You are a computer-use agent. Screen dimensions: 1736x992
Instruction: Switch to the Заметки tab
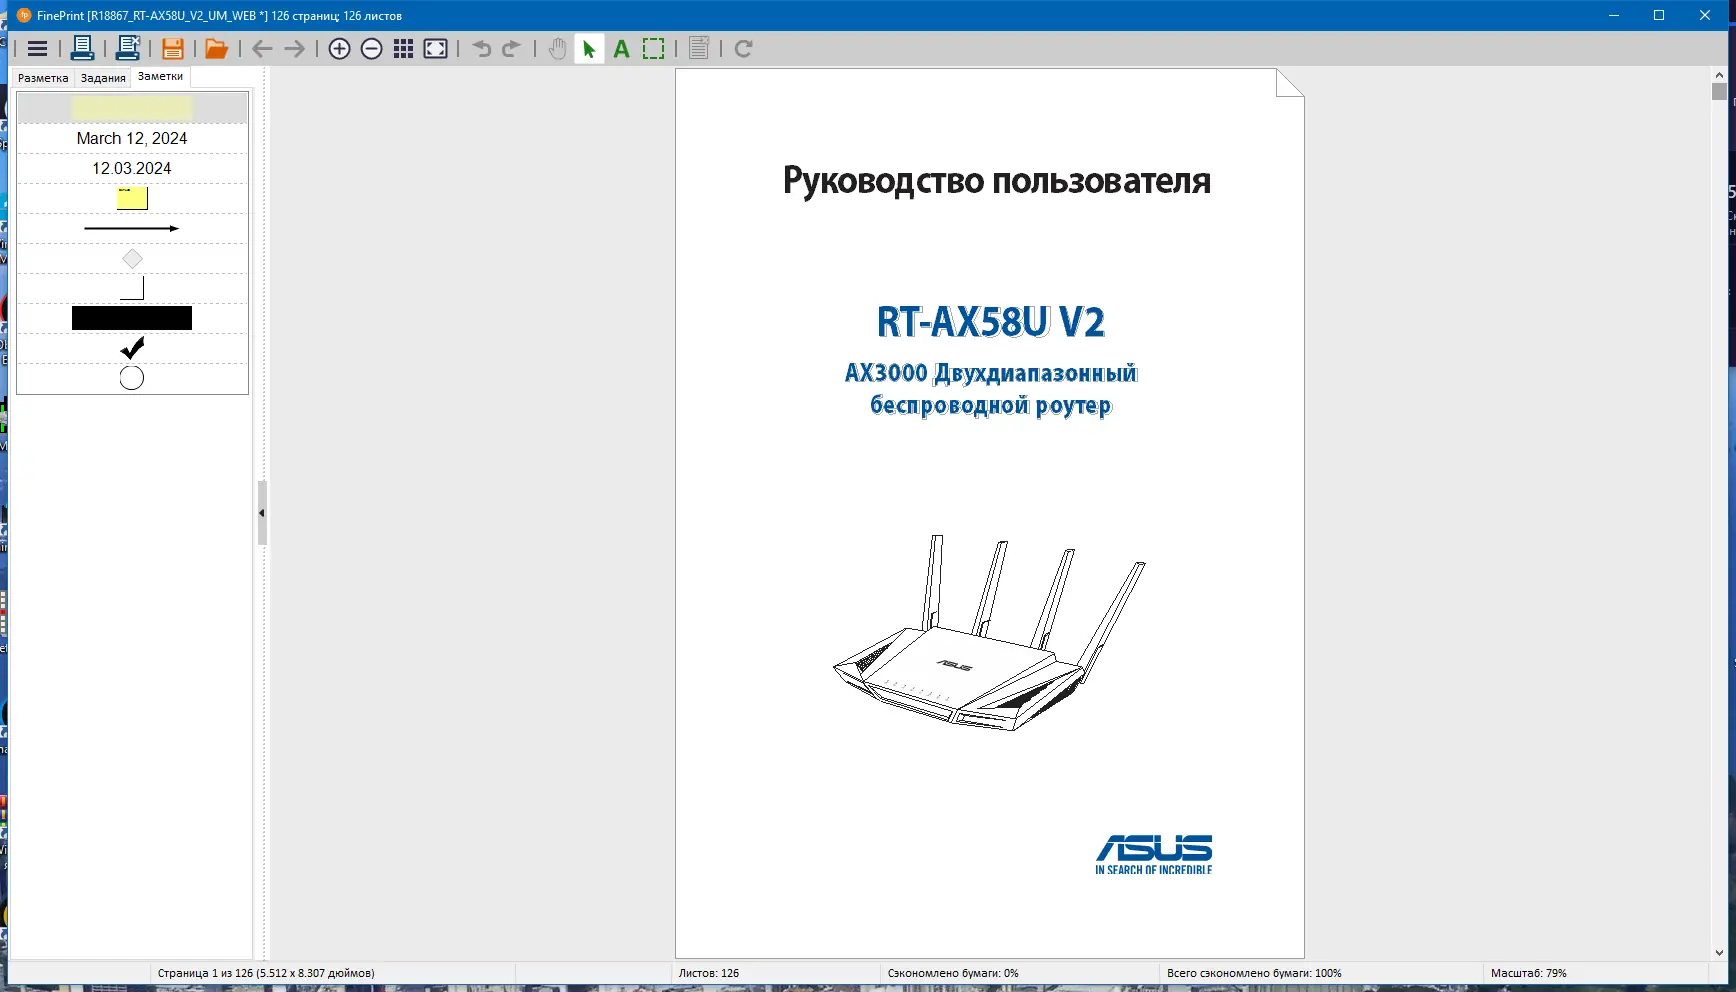pos(160,77)
